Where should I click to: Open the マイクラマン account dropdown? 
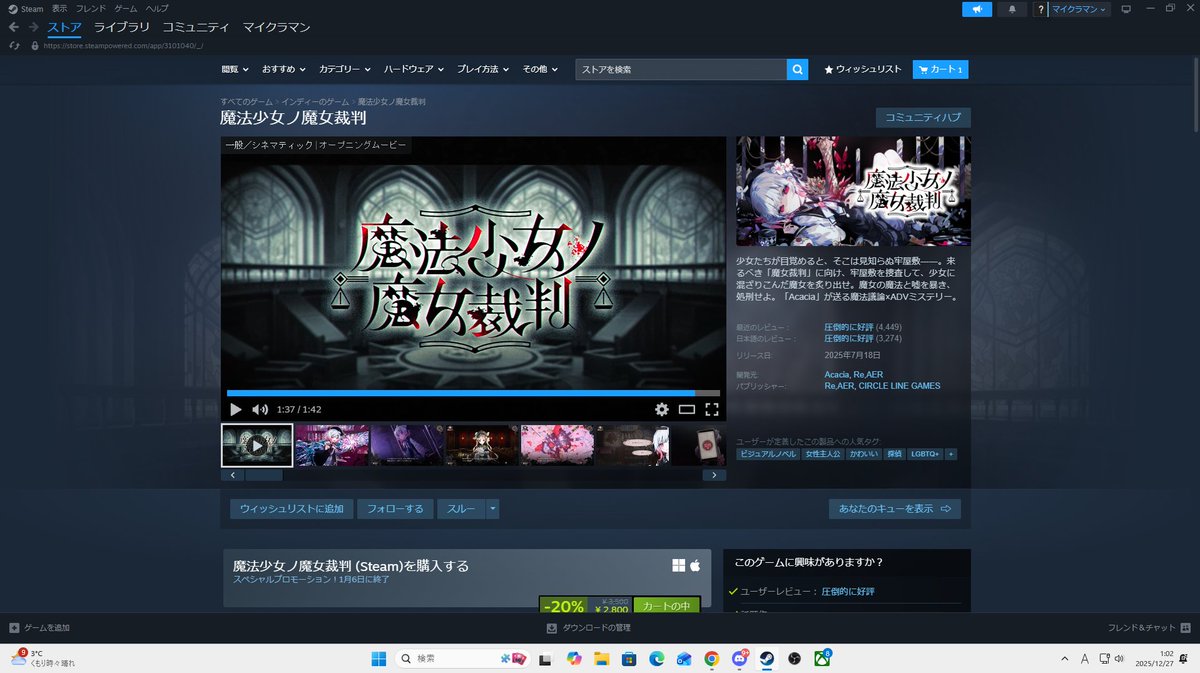(1080, 9)
